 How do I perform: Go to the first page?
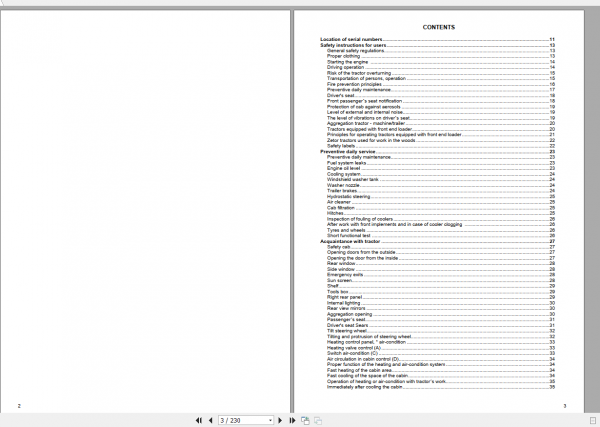(199, 420)
